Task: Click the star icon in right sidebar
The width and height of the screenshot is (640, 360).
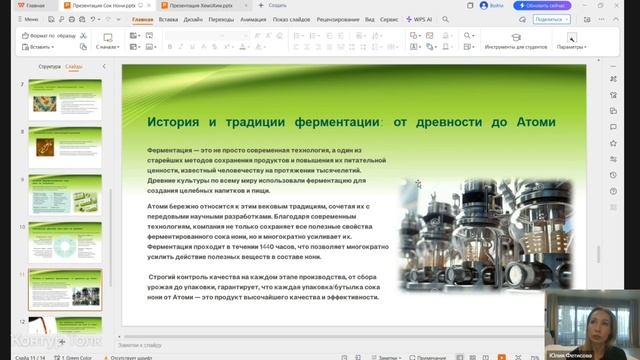Action: 613,143
